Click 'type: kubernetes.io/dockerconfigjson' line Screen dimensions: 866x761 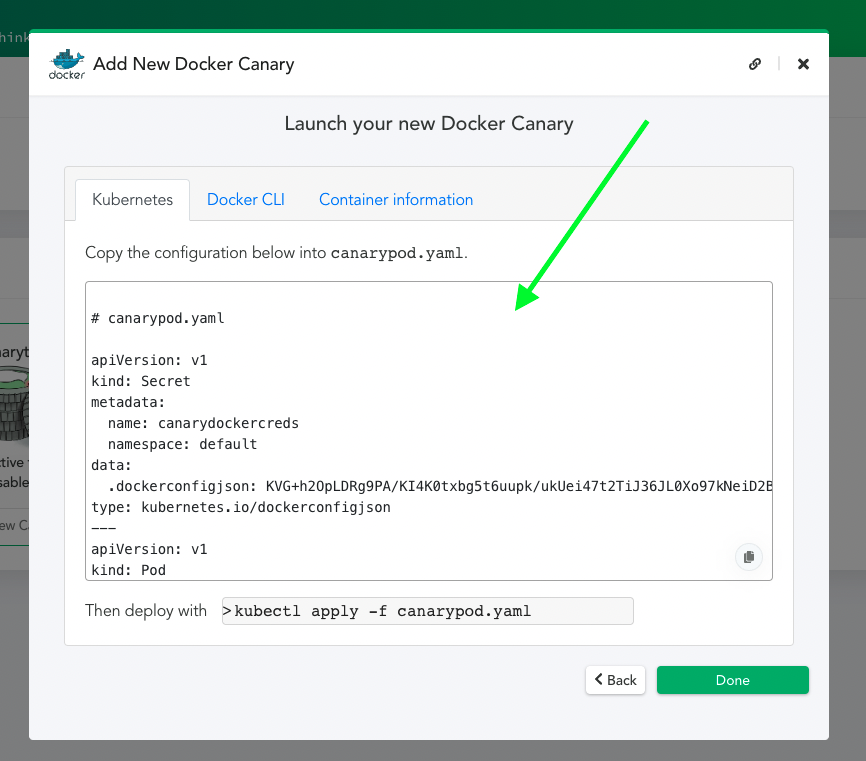click(x=241, y=507)
